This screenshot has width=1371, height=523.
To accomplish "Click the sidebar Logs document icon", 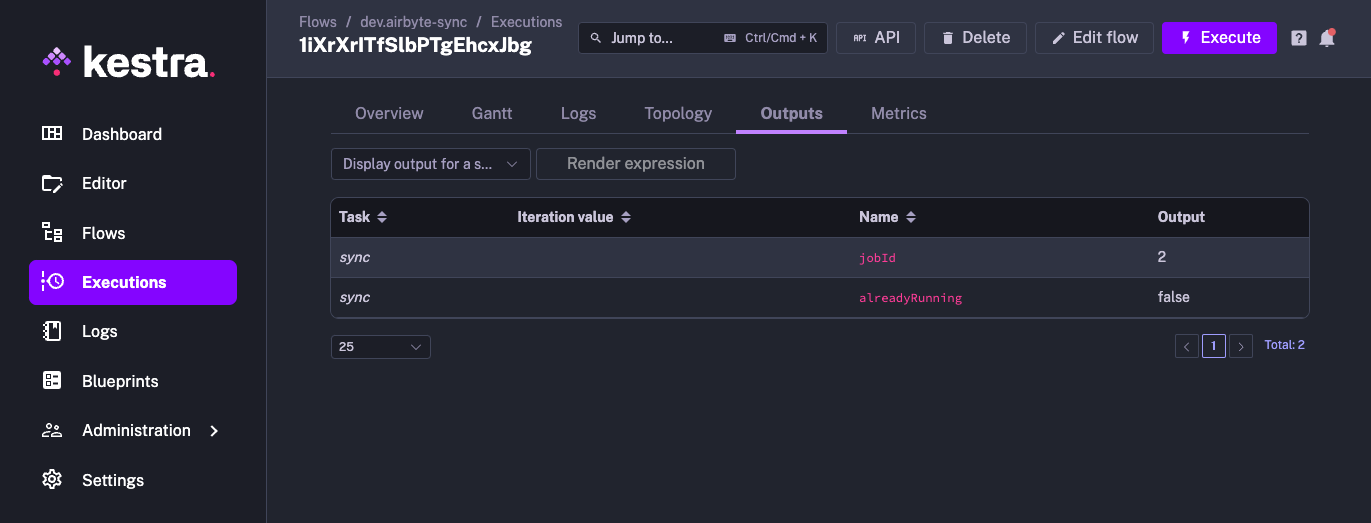I will pos(52,331).
